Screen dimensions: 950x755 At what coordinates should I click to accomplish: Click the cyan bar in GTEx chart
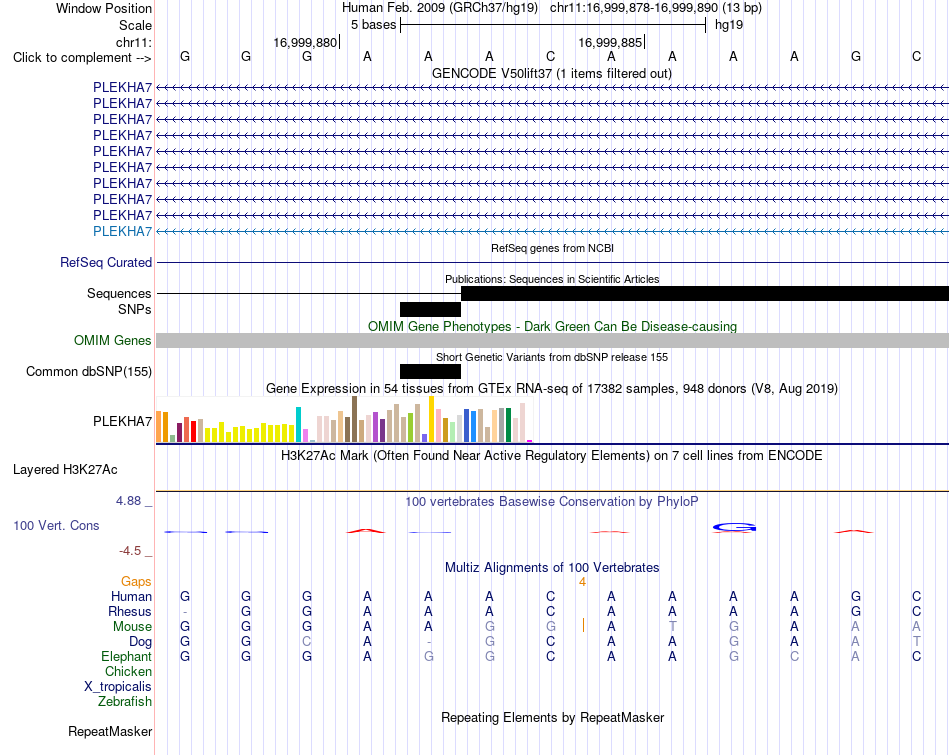pyautogui.click(x=299, y=425)
